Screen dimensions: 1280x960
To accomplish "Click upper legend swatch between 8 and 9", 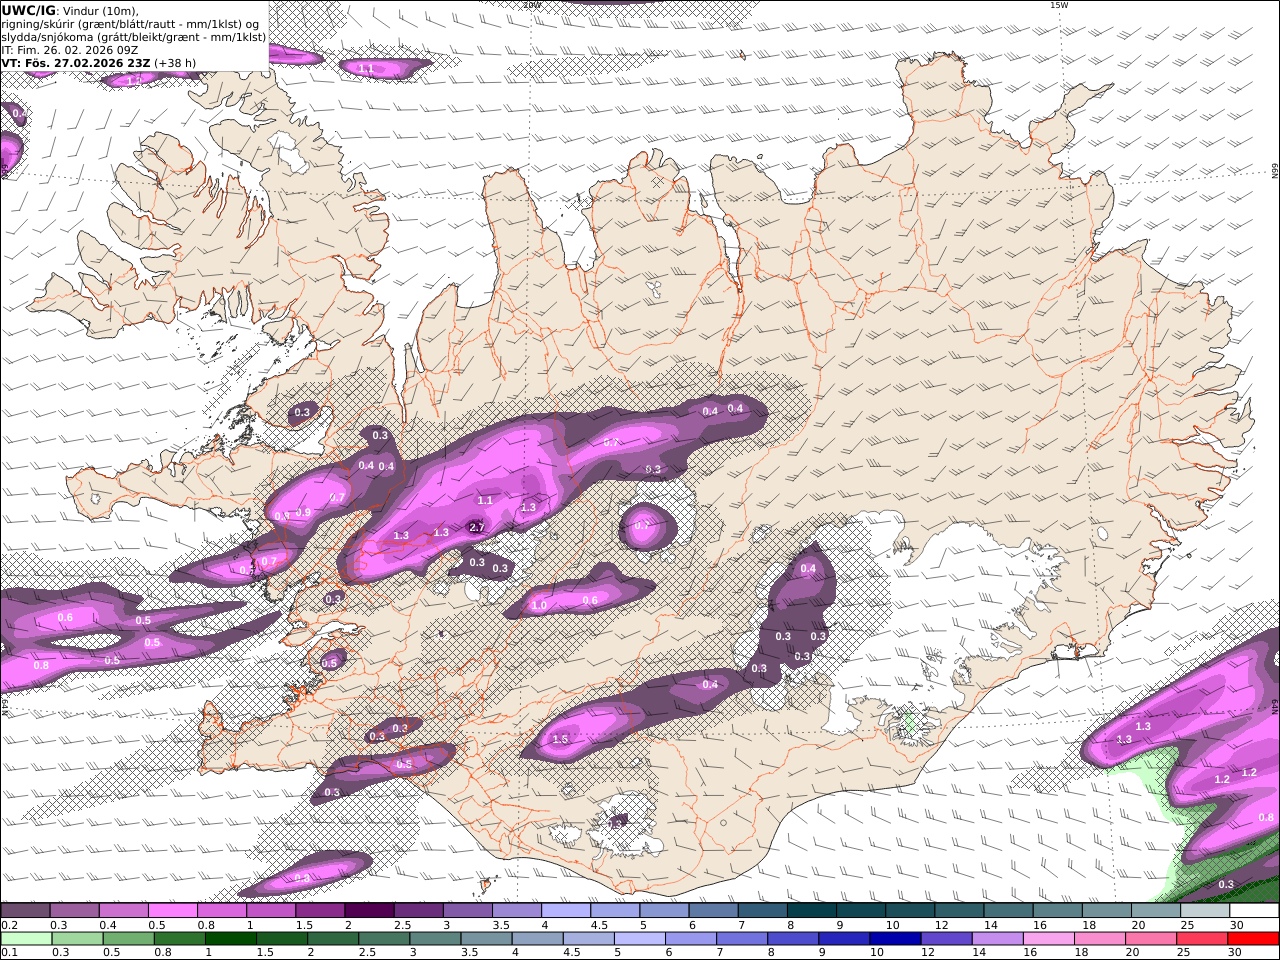I will [812, 911].
